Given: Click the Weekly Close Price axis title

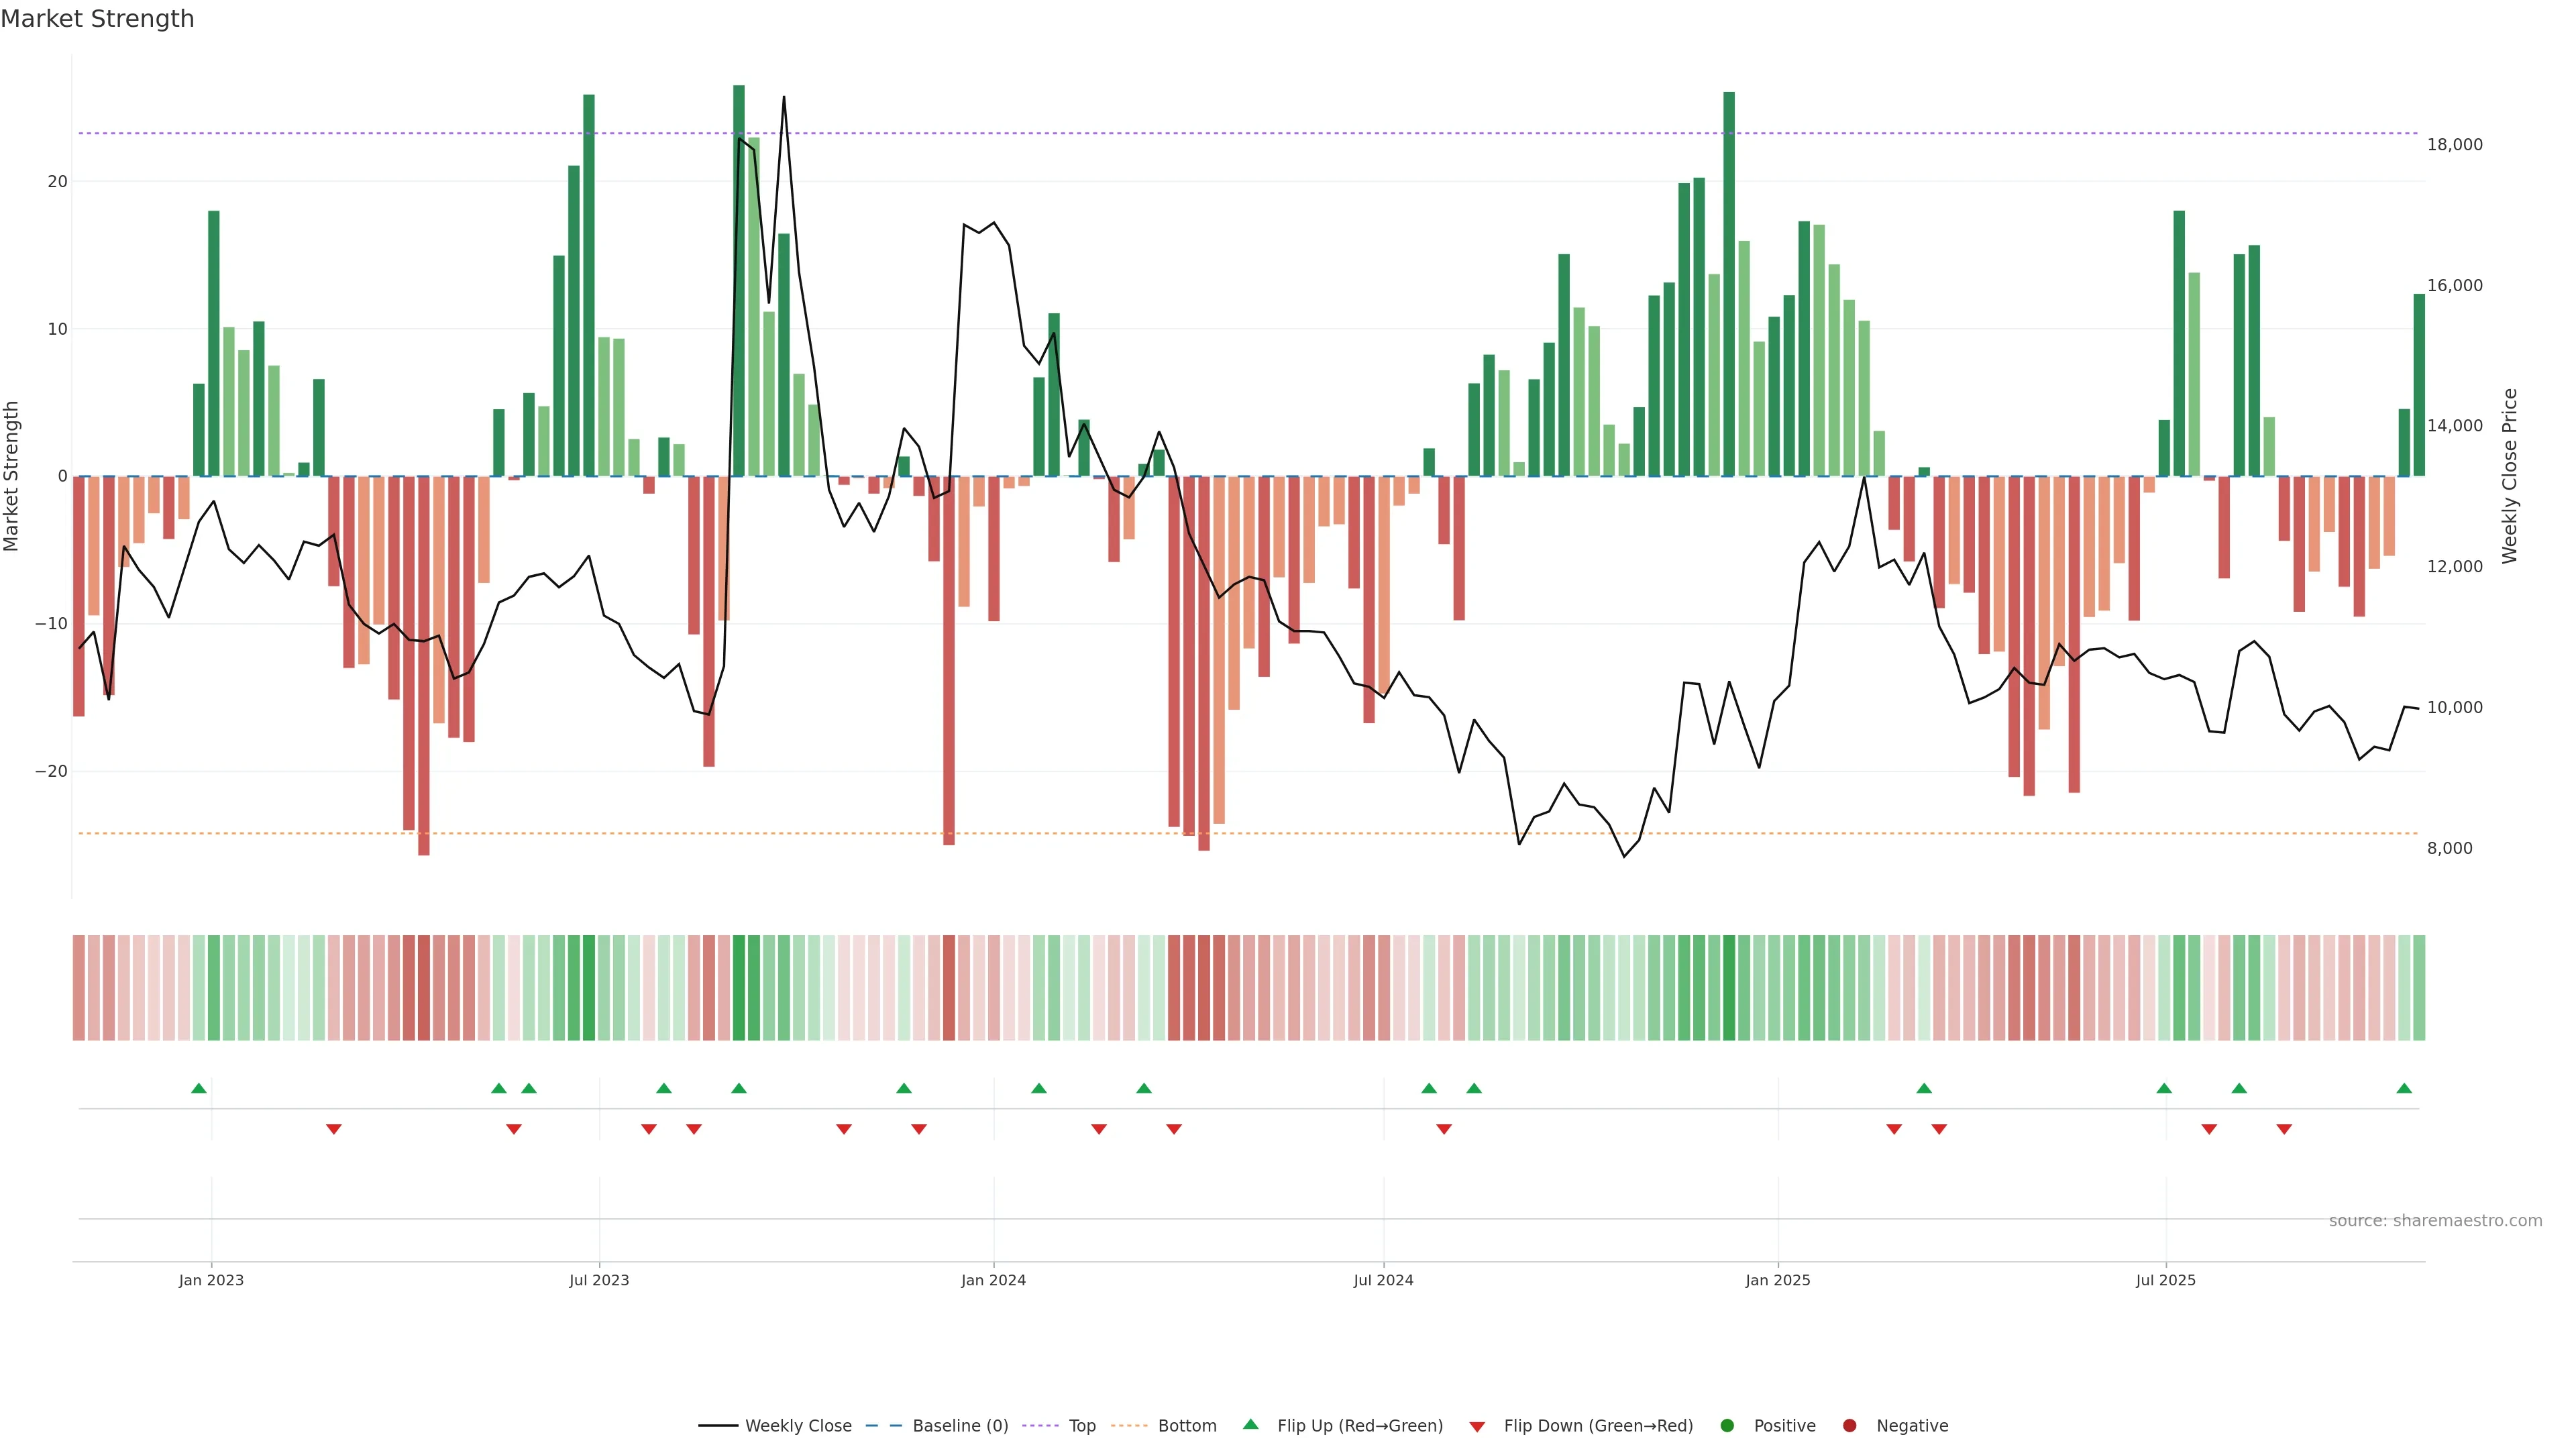Looking at the screenshot, I should point(2510,476).
